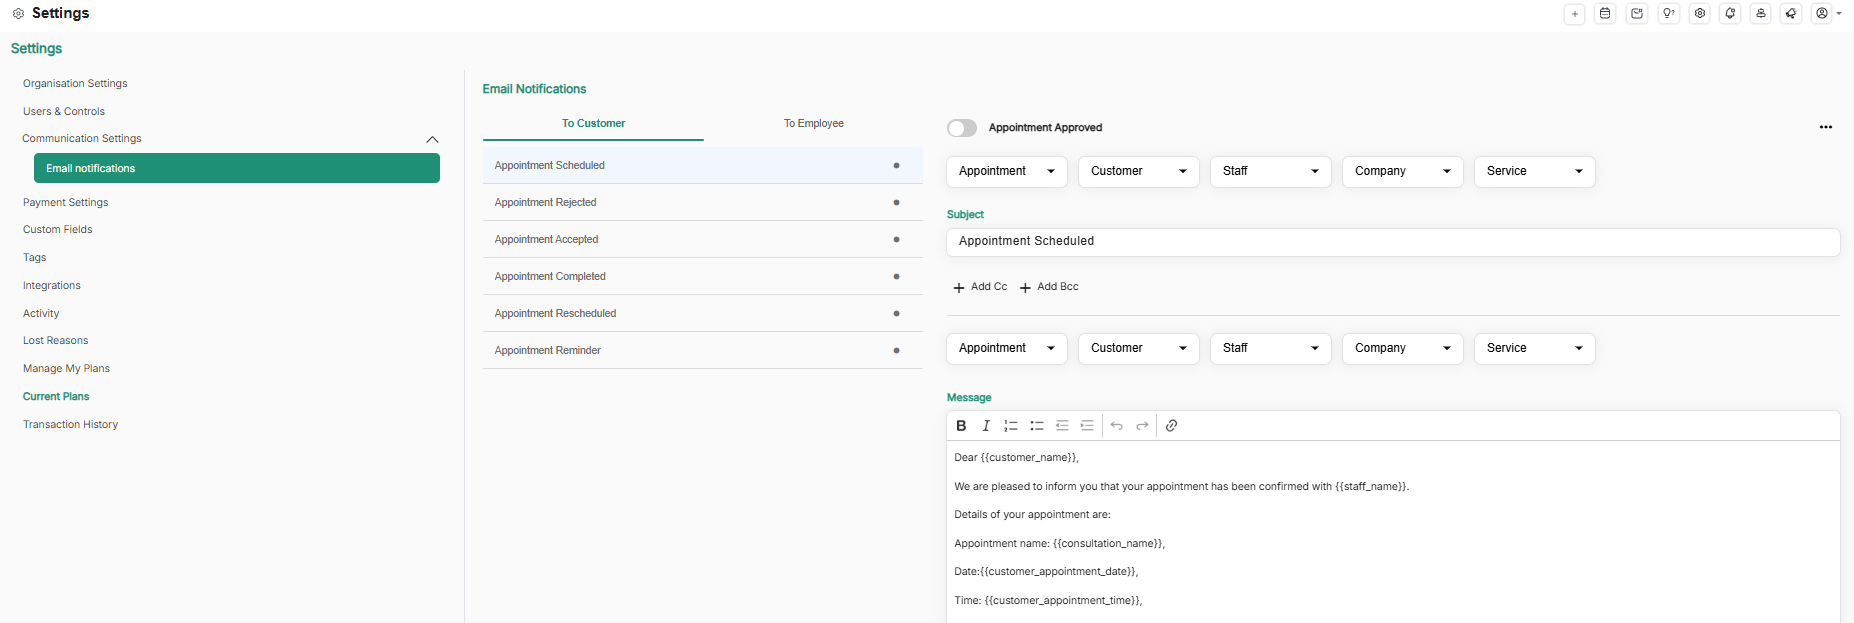Click the Add Cc button
Viewport: 1854px width, 623px height.
(981, 287)
